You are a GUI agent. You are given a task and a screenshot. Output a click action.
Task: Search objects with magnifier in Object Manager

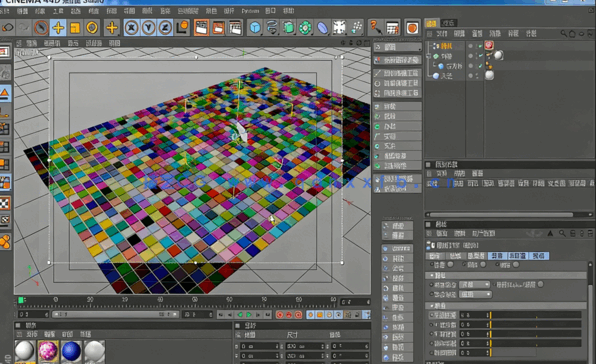coord(563,34)
